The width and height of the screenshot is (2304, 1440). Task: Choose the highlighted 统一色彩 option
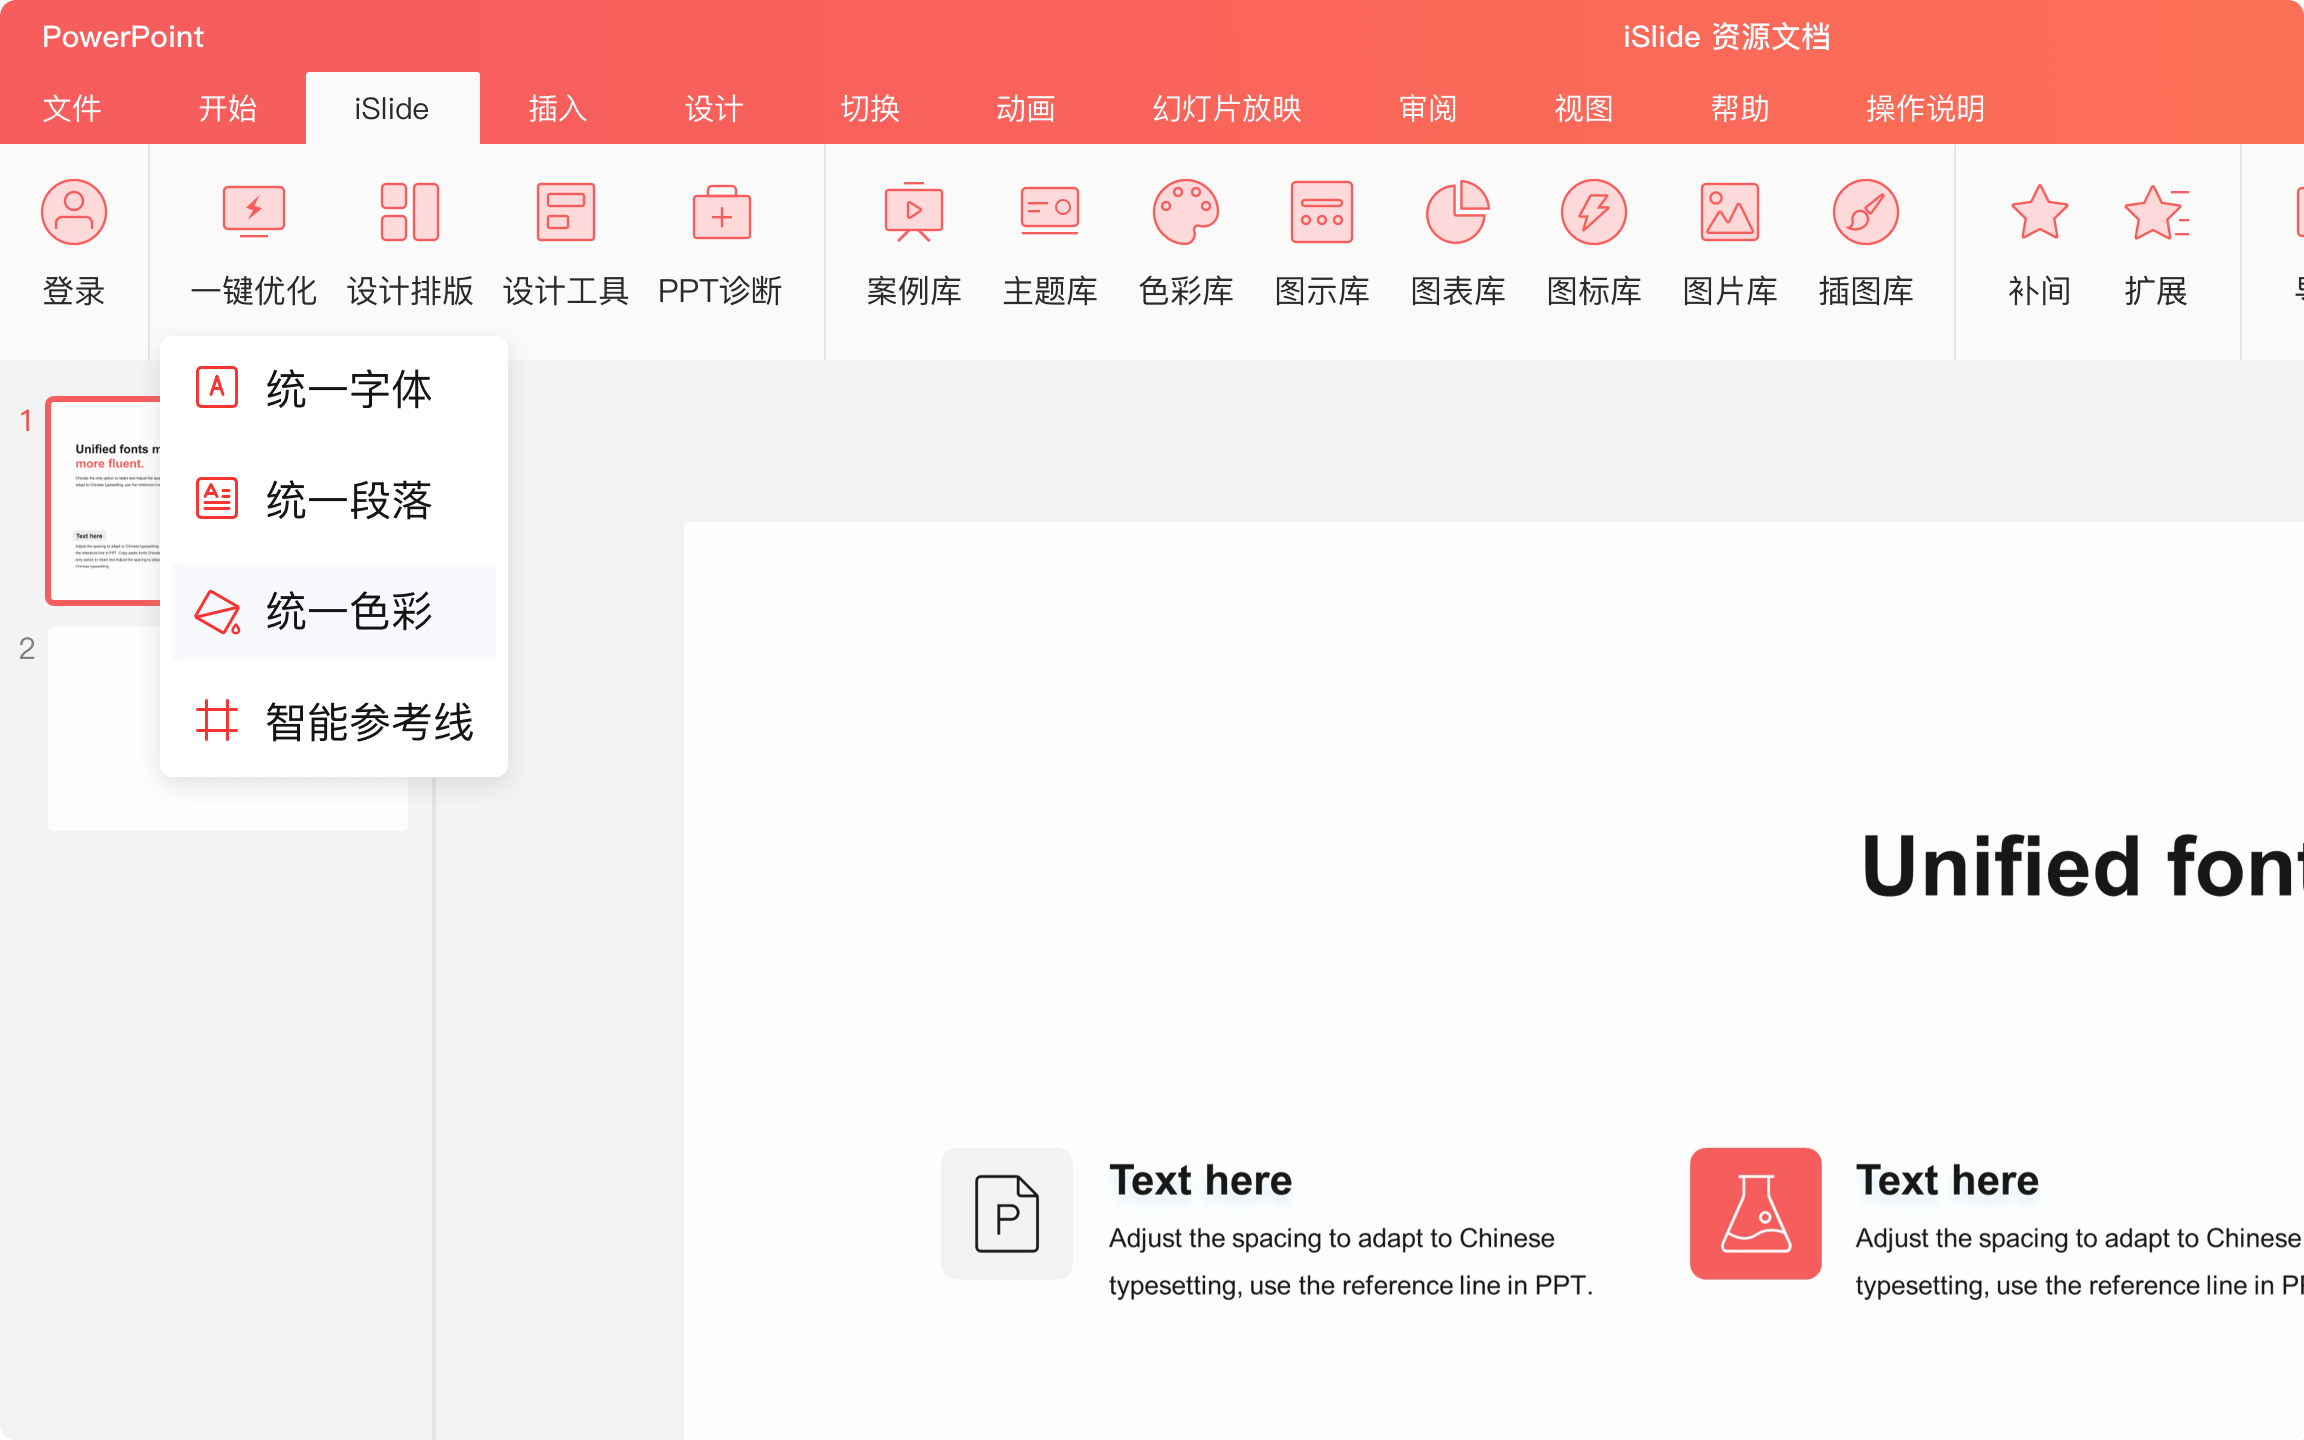(333, 612)
